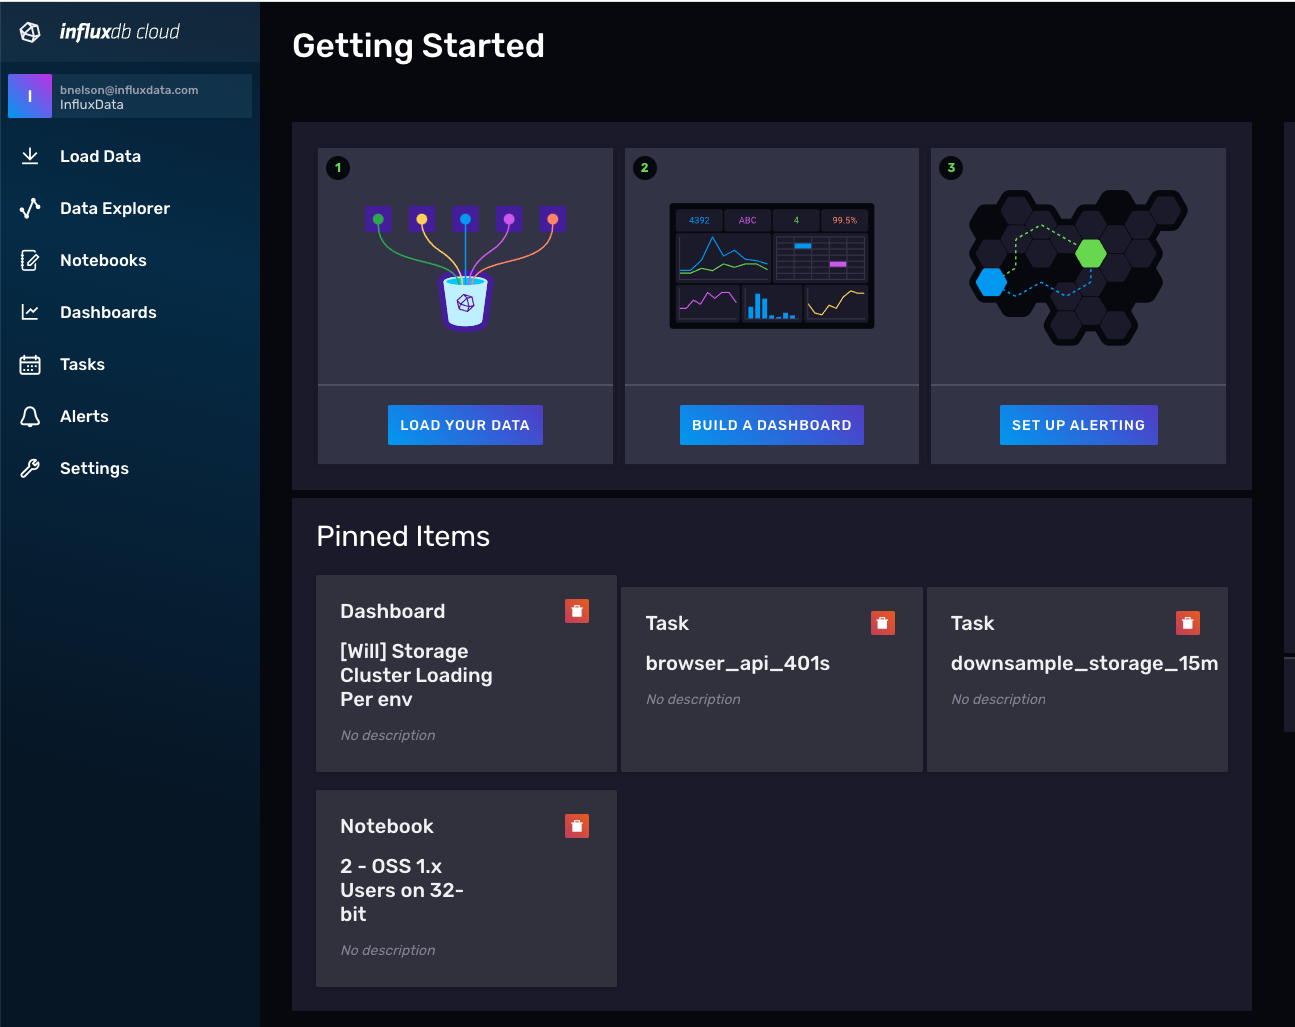Remove pinned task browser_api_401s with trash icon
1295x1027 pixels.
pos(883,622)
